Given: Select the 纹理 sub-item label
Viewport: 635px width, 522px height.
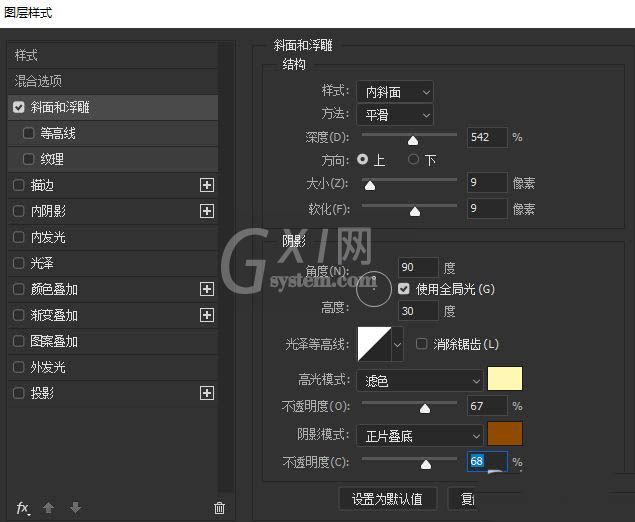Looking at the screenshot, I should pyautogui.click(x=52, y=159).
